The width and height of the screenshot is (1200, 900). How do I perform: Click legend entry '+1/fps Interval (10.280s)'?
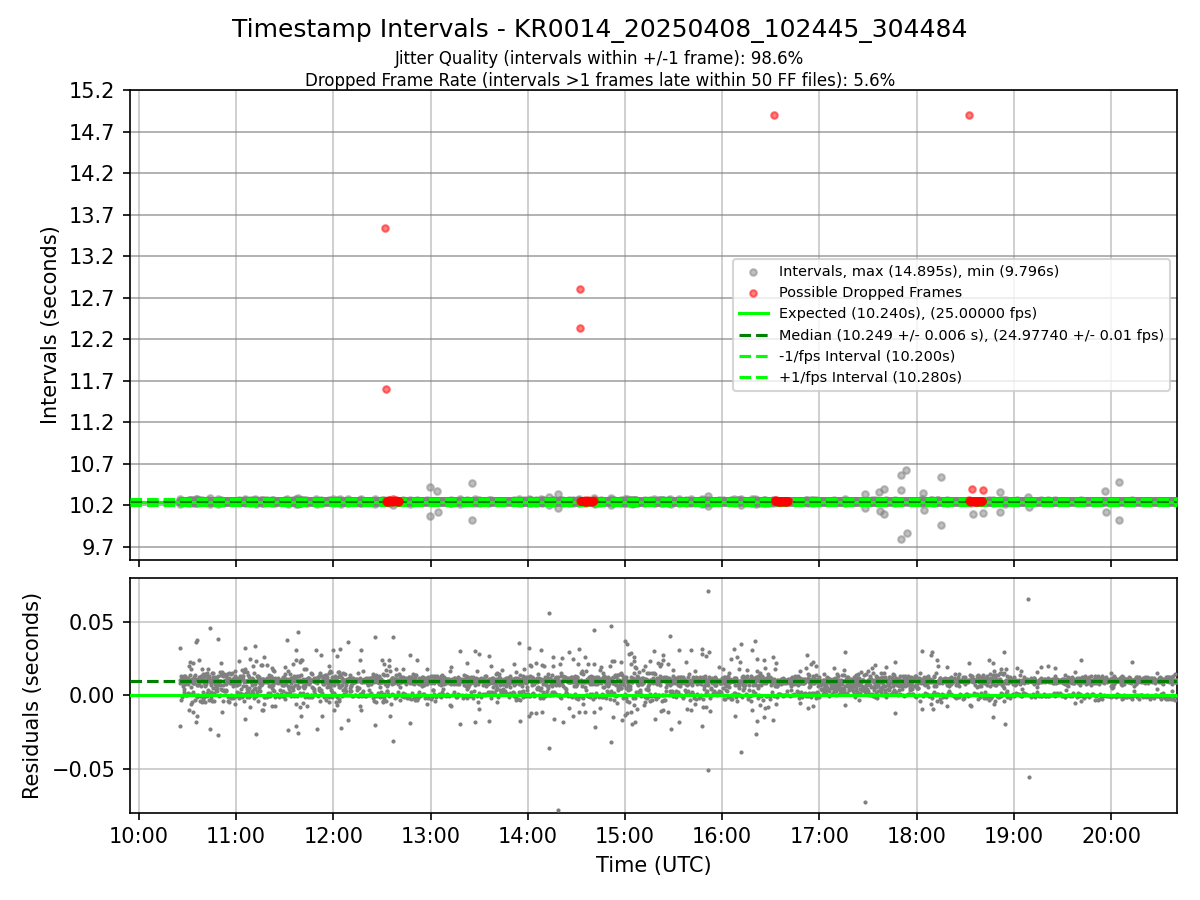pos(870,377)
